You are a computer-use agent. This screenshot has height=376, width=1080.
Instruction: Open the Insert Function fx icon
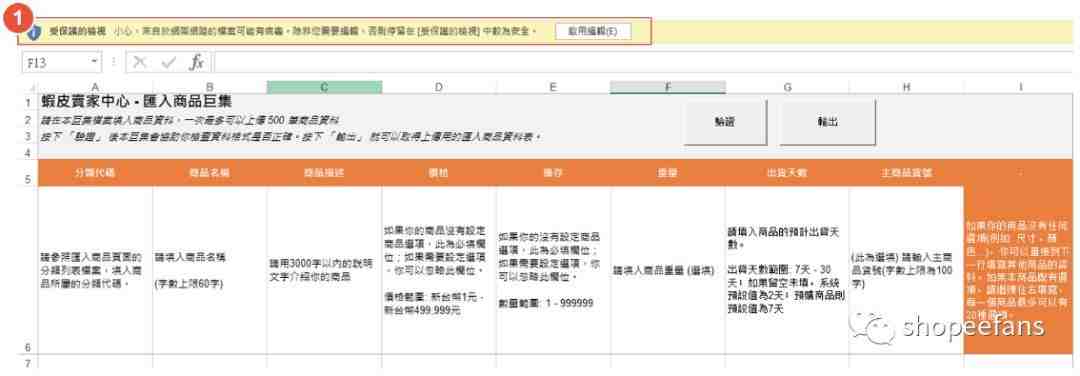196,63
